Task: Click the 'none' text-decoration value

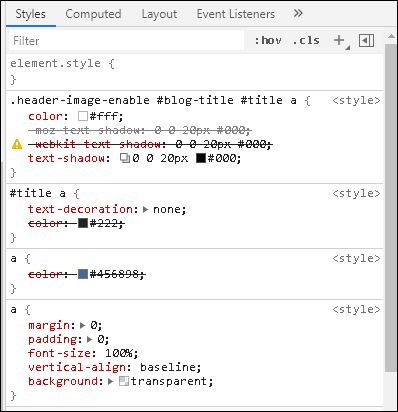Action: (167, 209)
